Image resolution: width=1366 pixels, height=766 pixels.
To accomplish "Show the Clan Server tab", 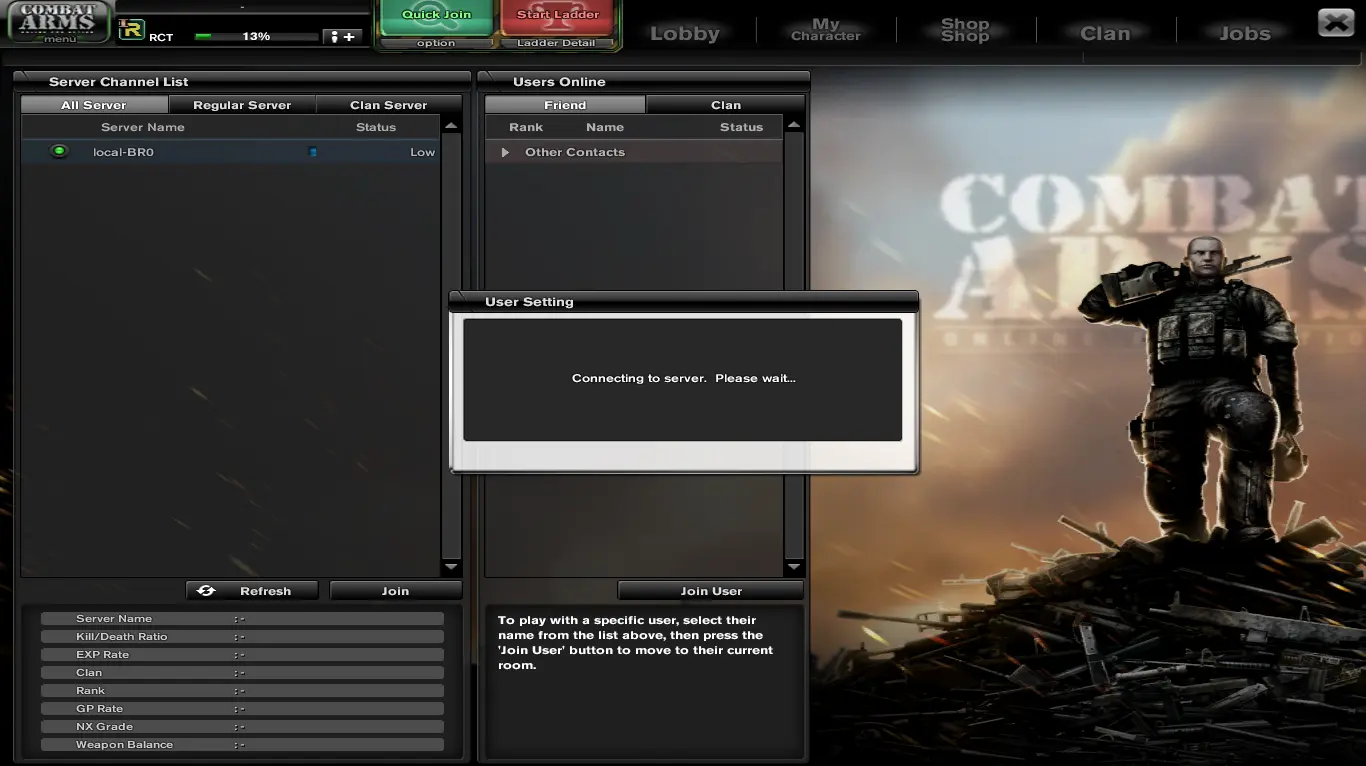I will pyautogui.click(x=389, y=105).
